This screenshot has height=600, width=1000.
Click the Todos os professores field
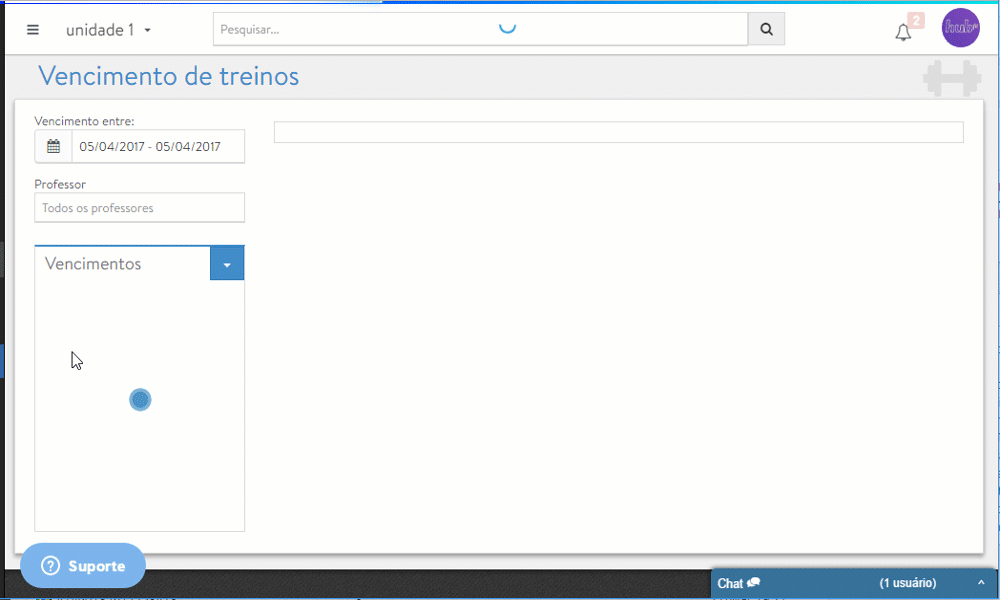[139, 207]
